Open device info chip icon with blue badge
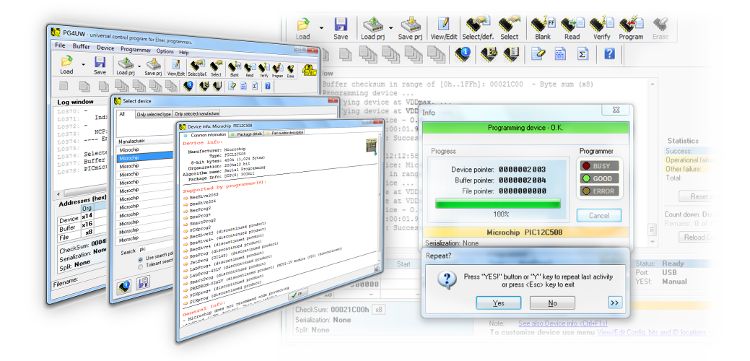This screenshot has height=361, width=750. pyautogui.click(x=463, y=54)
